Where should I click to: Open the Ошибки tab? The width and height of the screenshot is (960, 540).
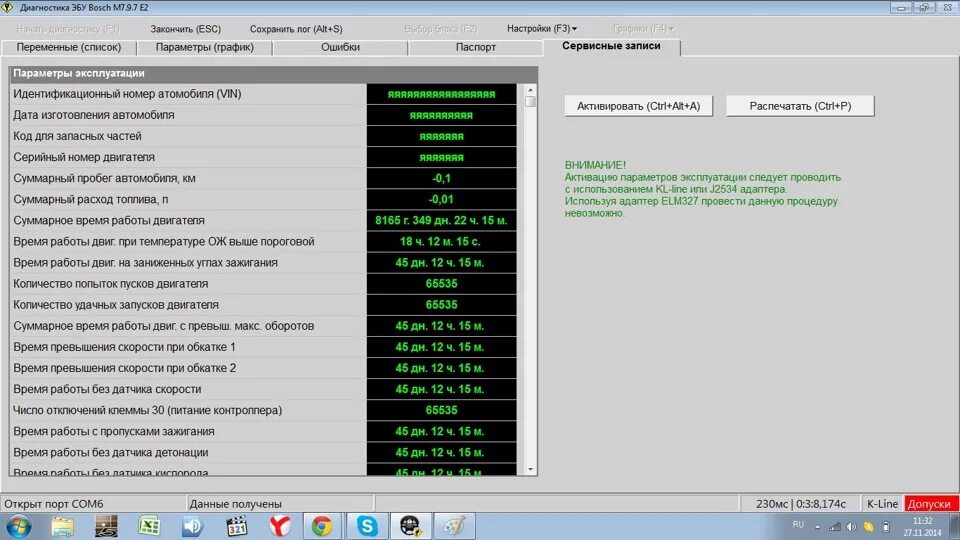click(x=340, y=47)
